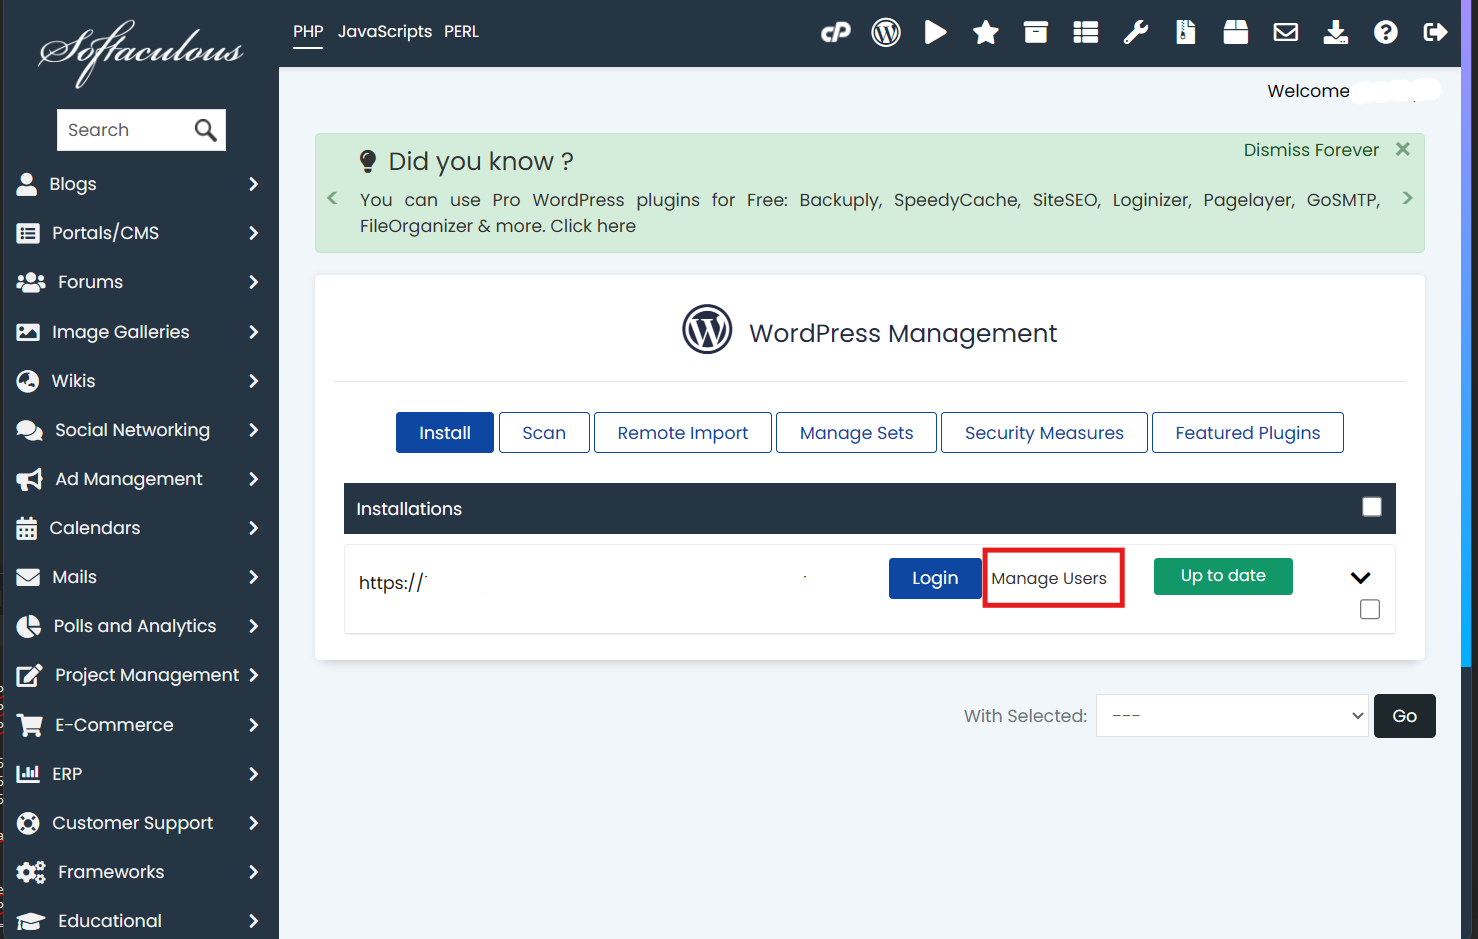Click the Forums group icon in sidebar
This screenshot has width=1478, height=939.
31,282
